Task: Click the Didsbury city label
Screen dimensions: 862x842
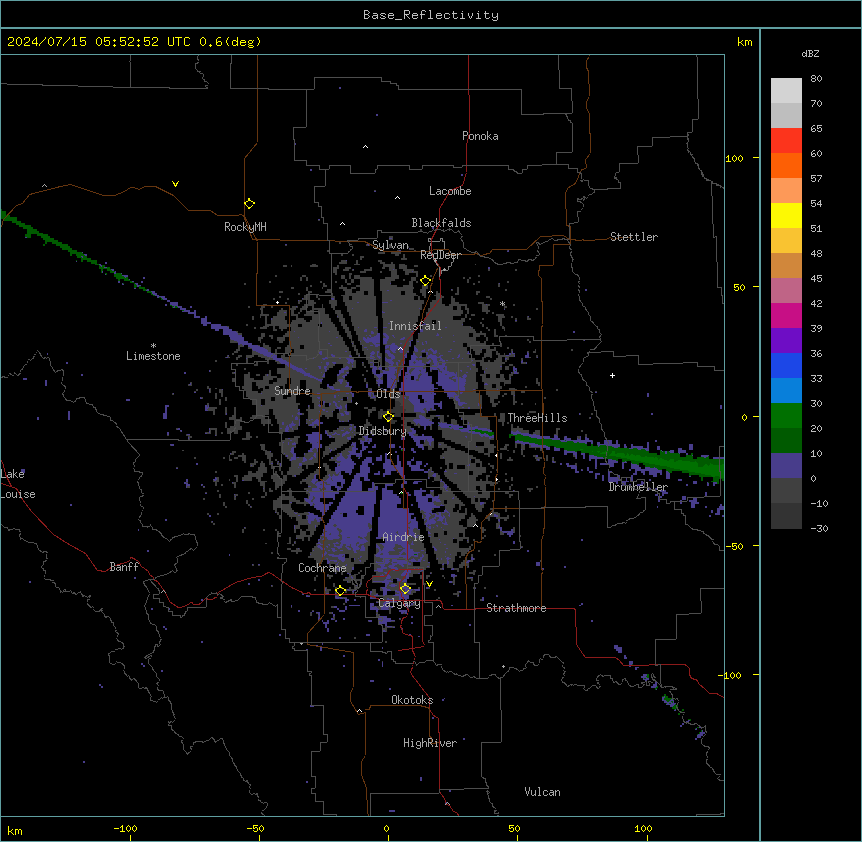Action: [382, 431]
